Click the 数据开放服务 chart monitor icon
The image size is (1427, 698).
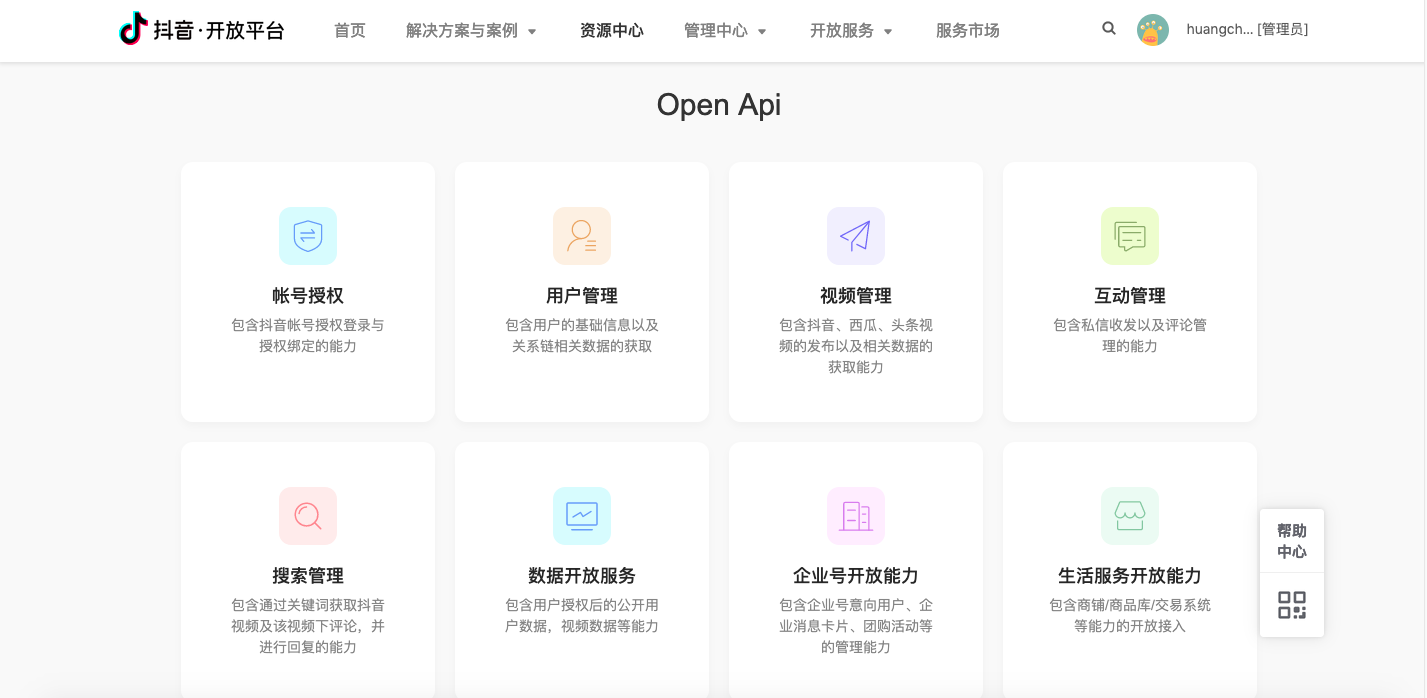coord(582,516)
